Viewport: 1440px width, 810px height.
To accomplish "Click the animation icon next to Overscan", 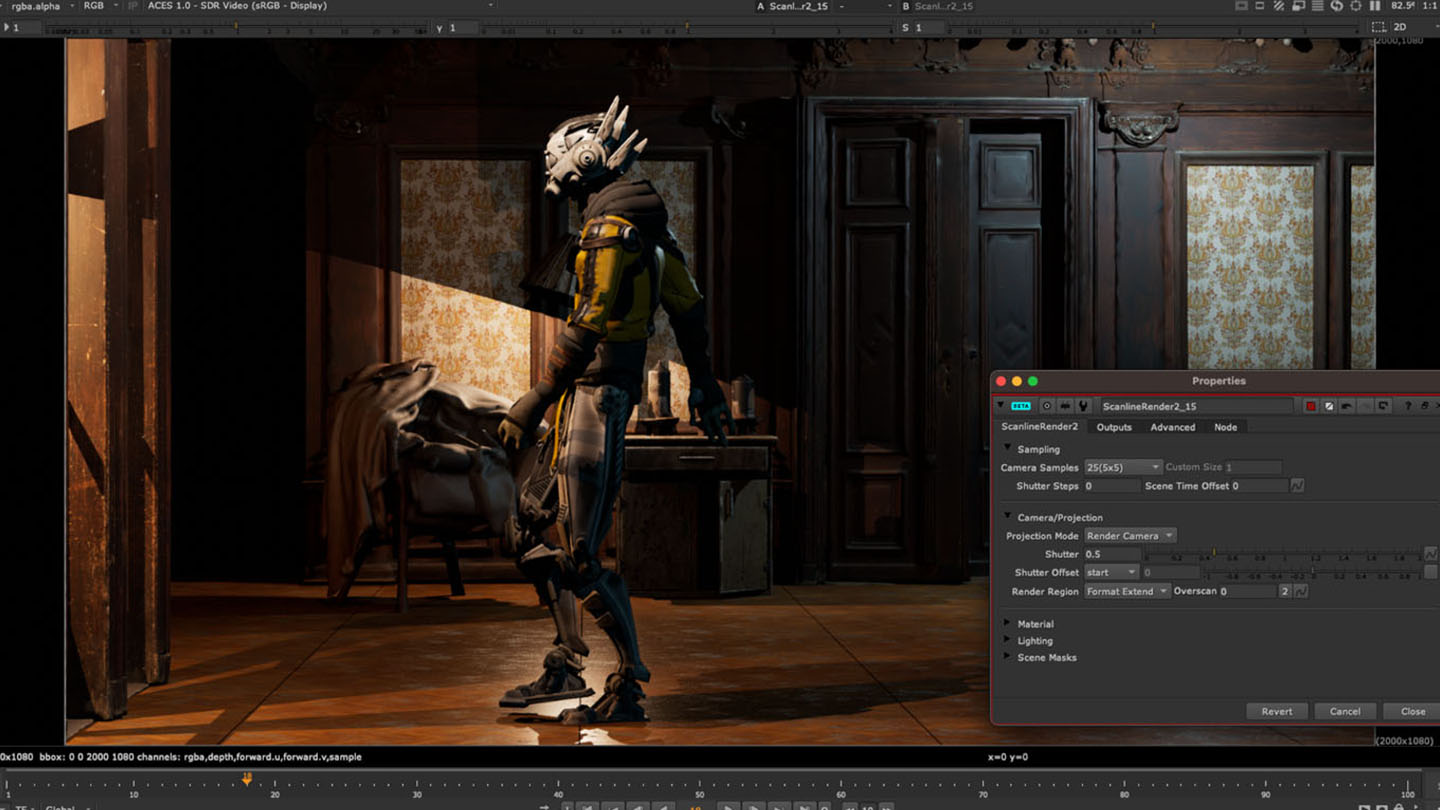I will (x=1300, y=592).
